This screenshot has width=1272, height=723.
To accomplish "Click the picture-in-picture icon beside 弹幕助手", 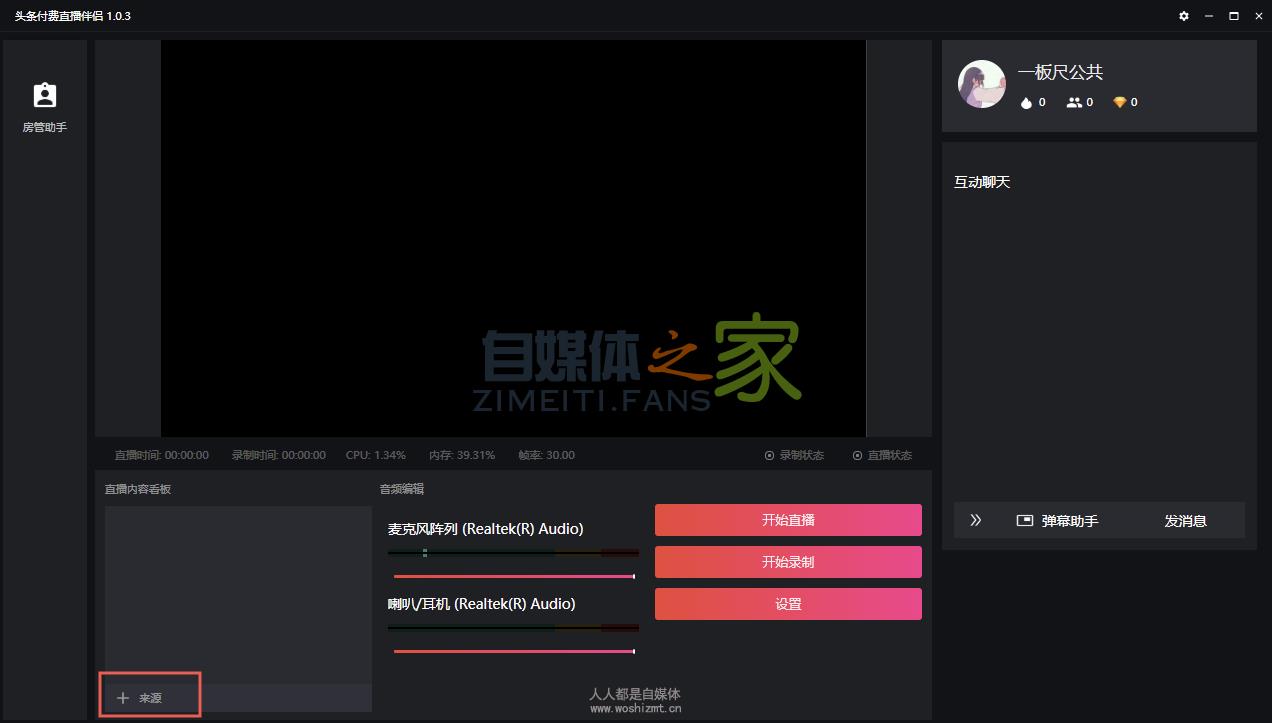I will pos(1024,521).
